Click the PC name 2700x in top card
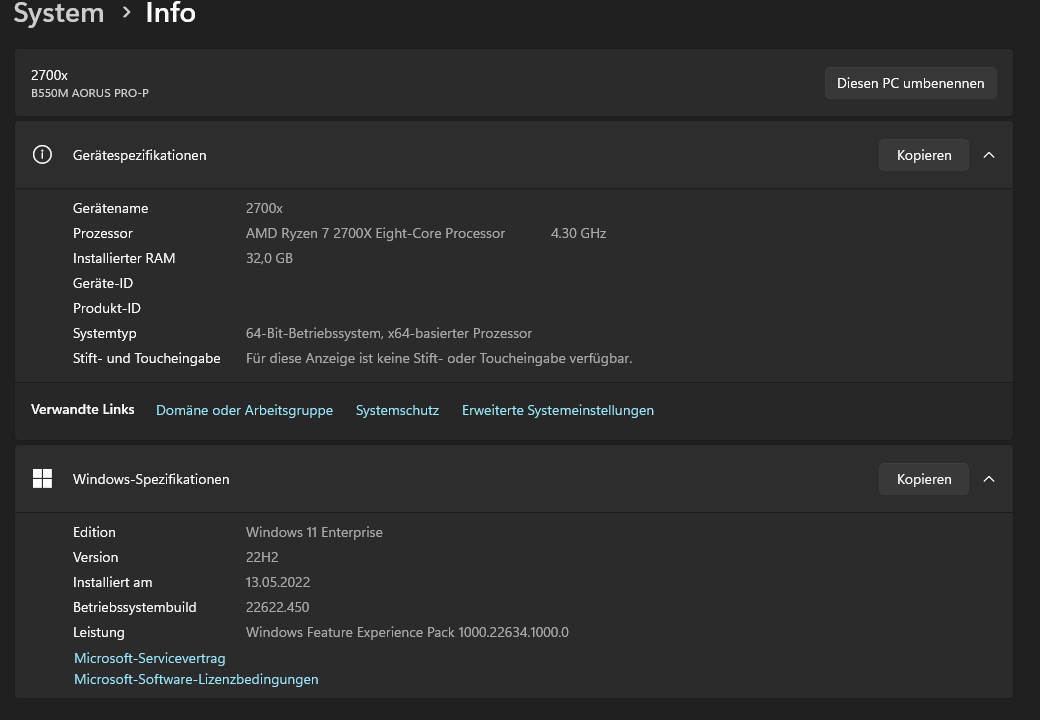 (49, 76)
